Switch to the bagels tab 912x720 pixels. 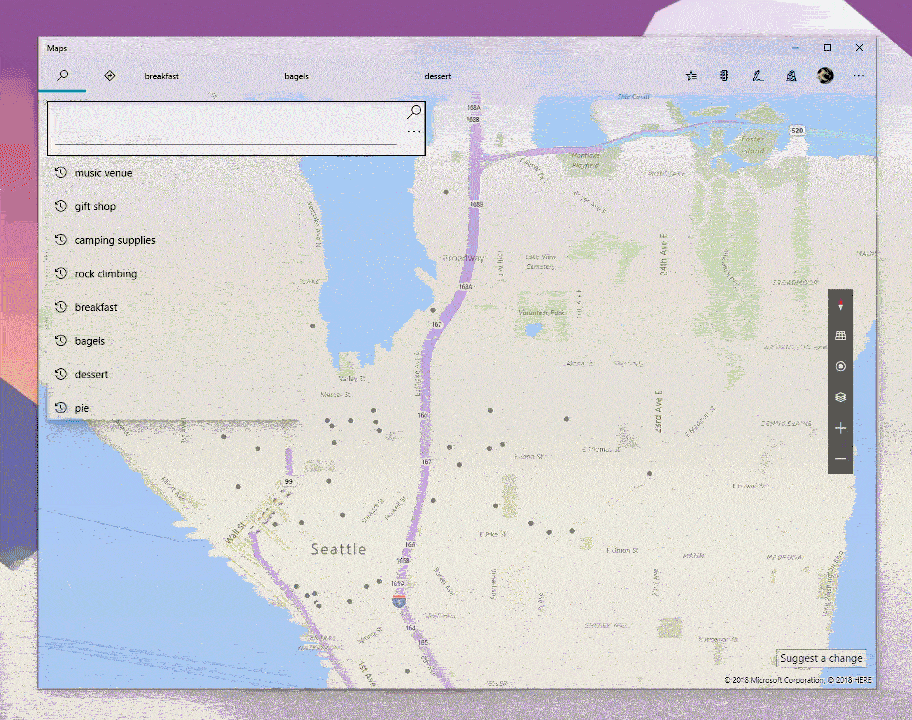point(297,76)
